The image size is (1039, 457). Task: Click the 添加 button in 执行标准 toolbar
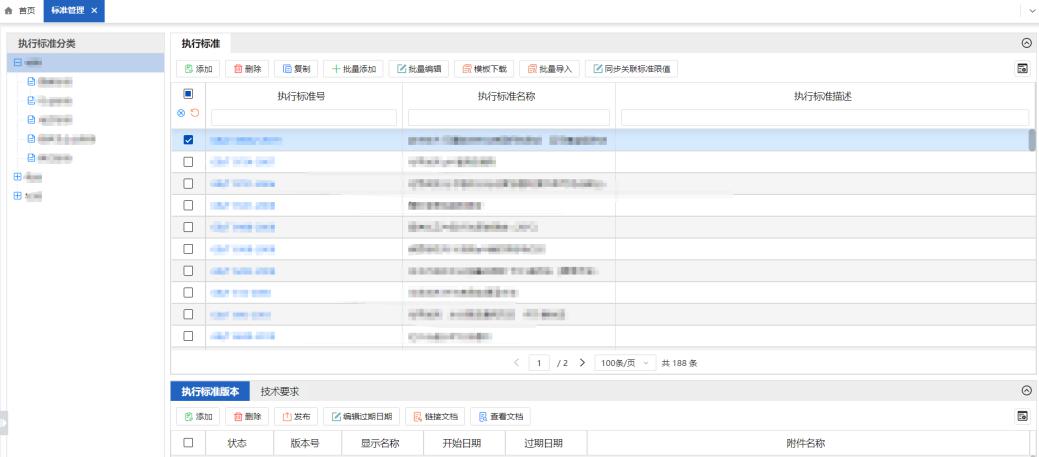pos(197,69)
